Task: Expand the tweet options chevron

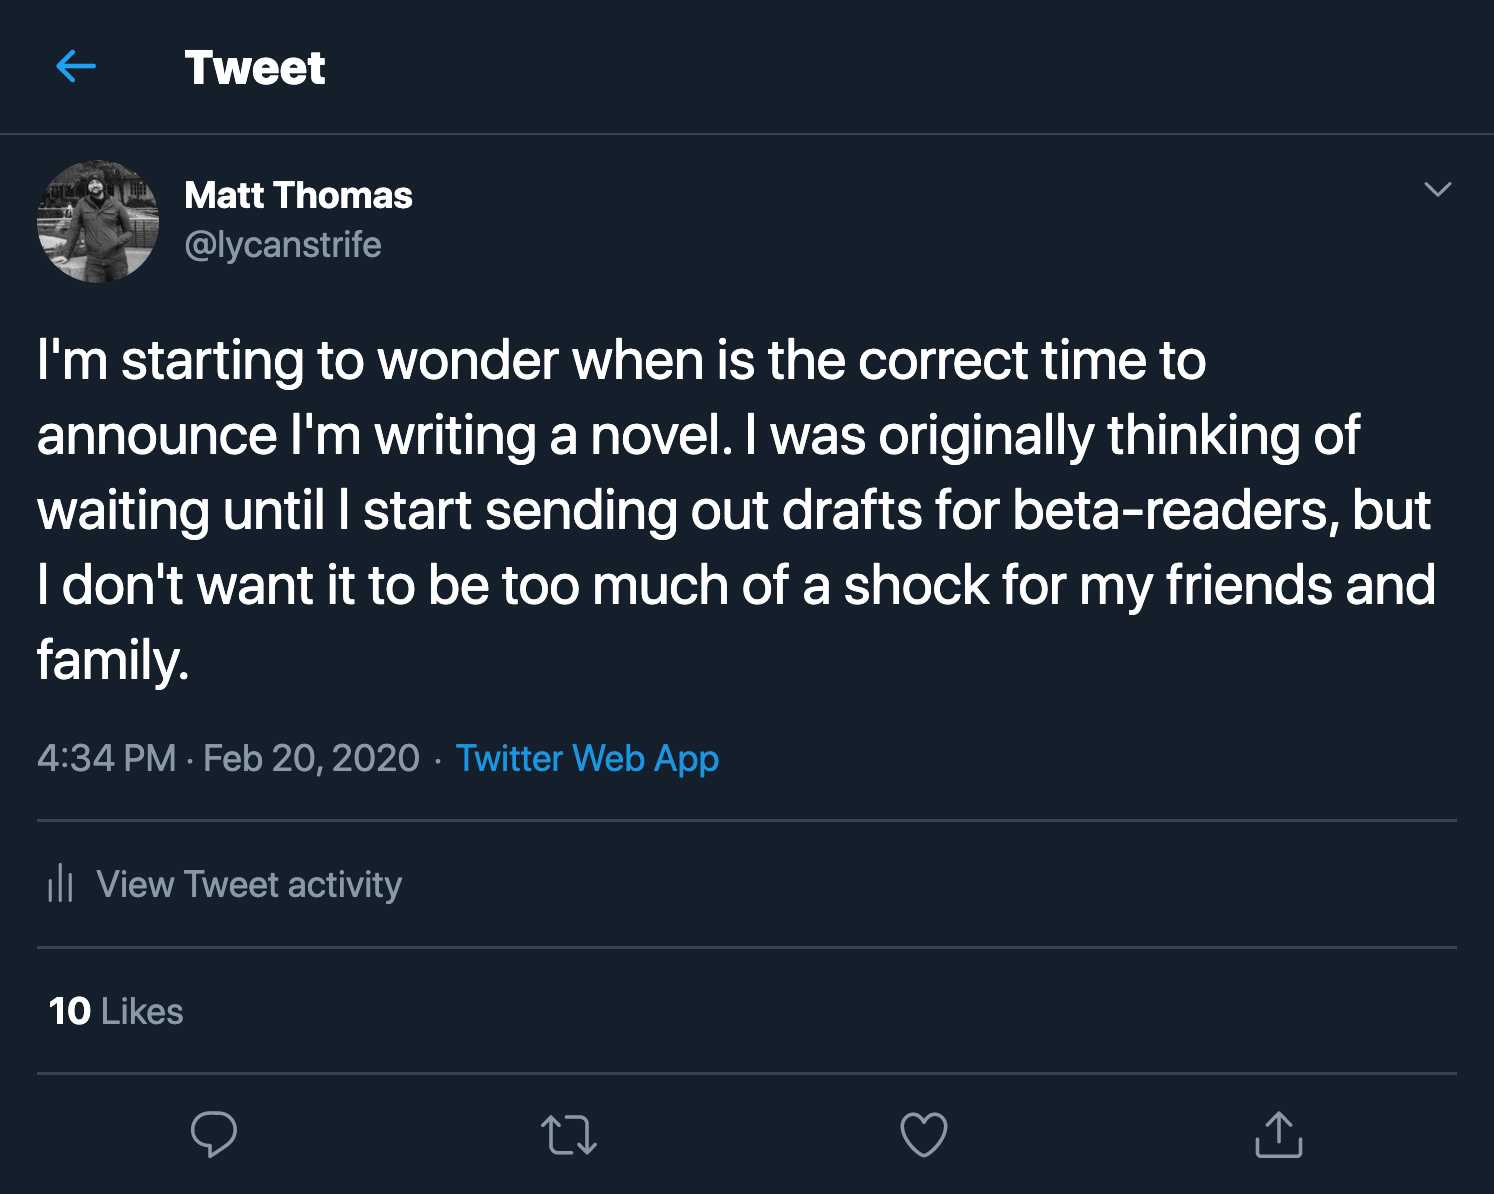Action: [x=1437, y=189]
